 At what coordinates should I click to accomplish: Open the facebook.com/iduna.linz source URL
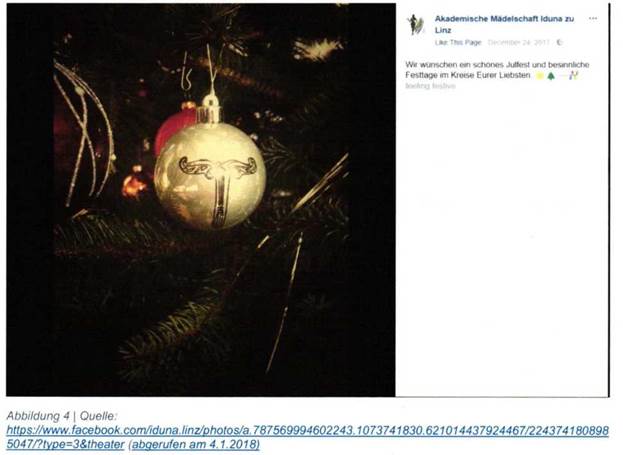tap(308, 437)
